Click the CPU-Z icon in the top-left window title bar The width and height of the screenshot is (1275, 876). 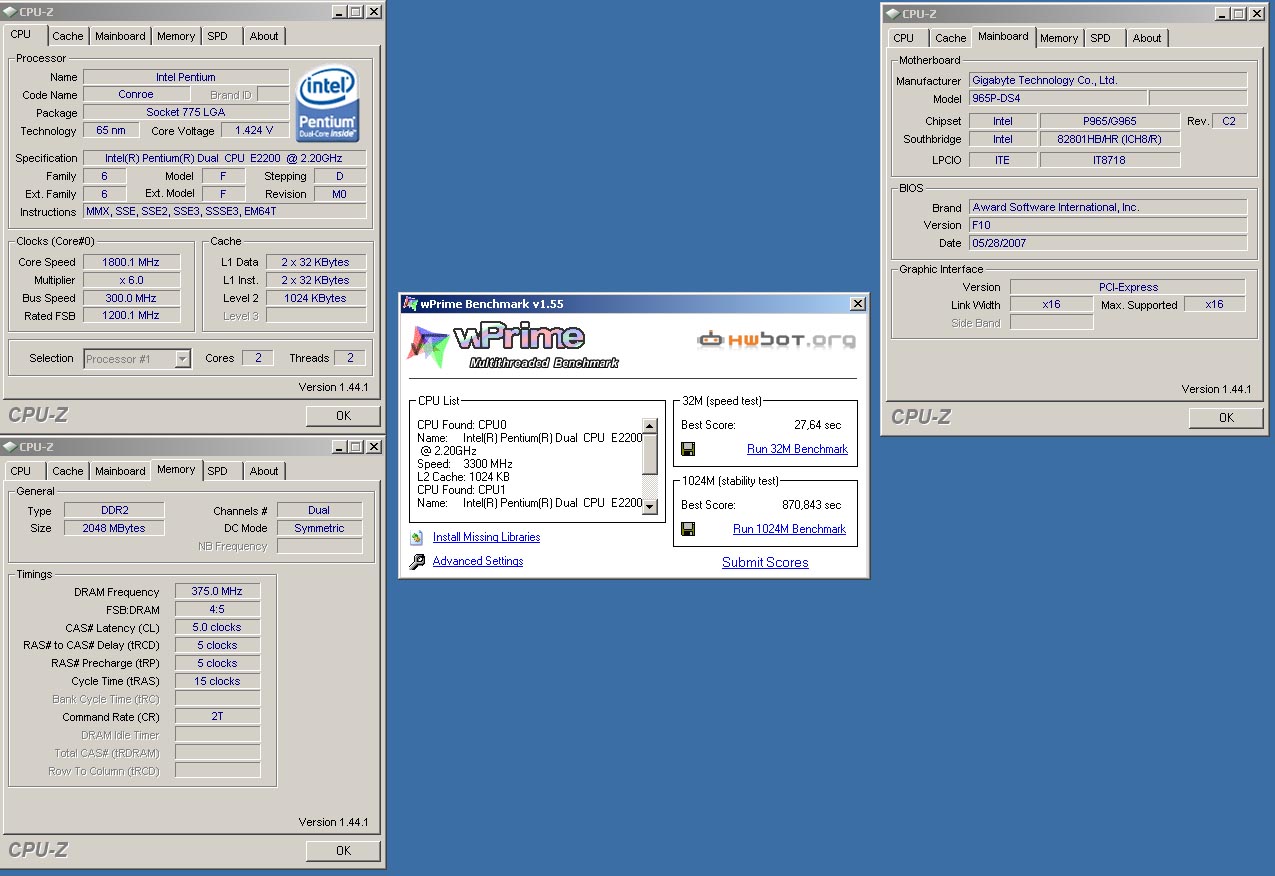pos(10,12)
